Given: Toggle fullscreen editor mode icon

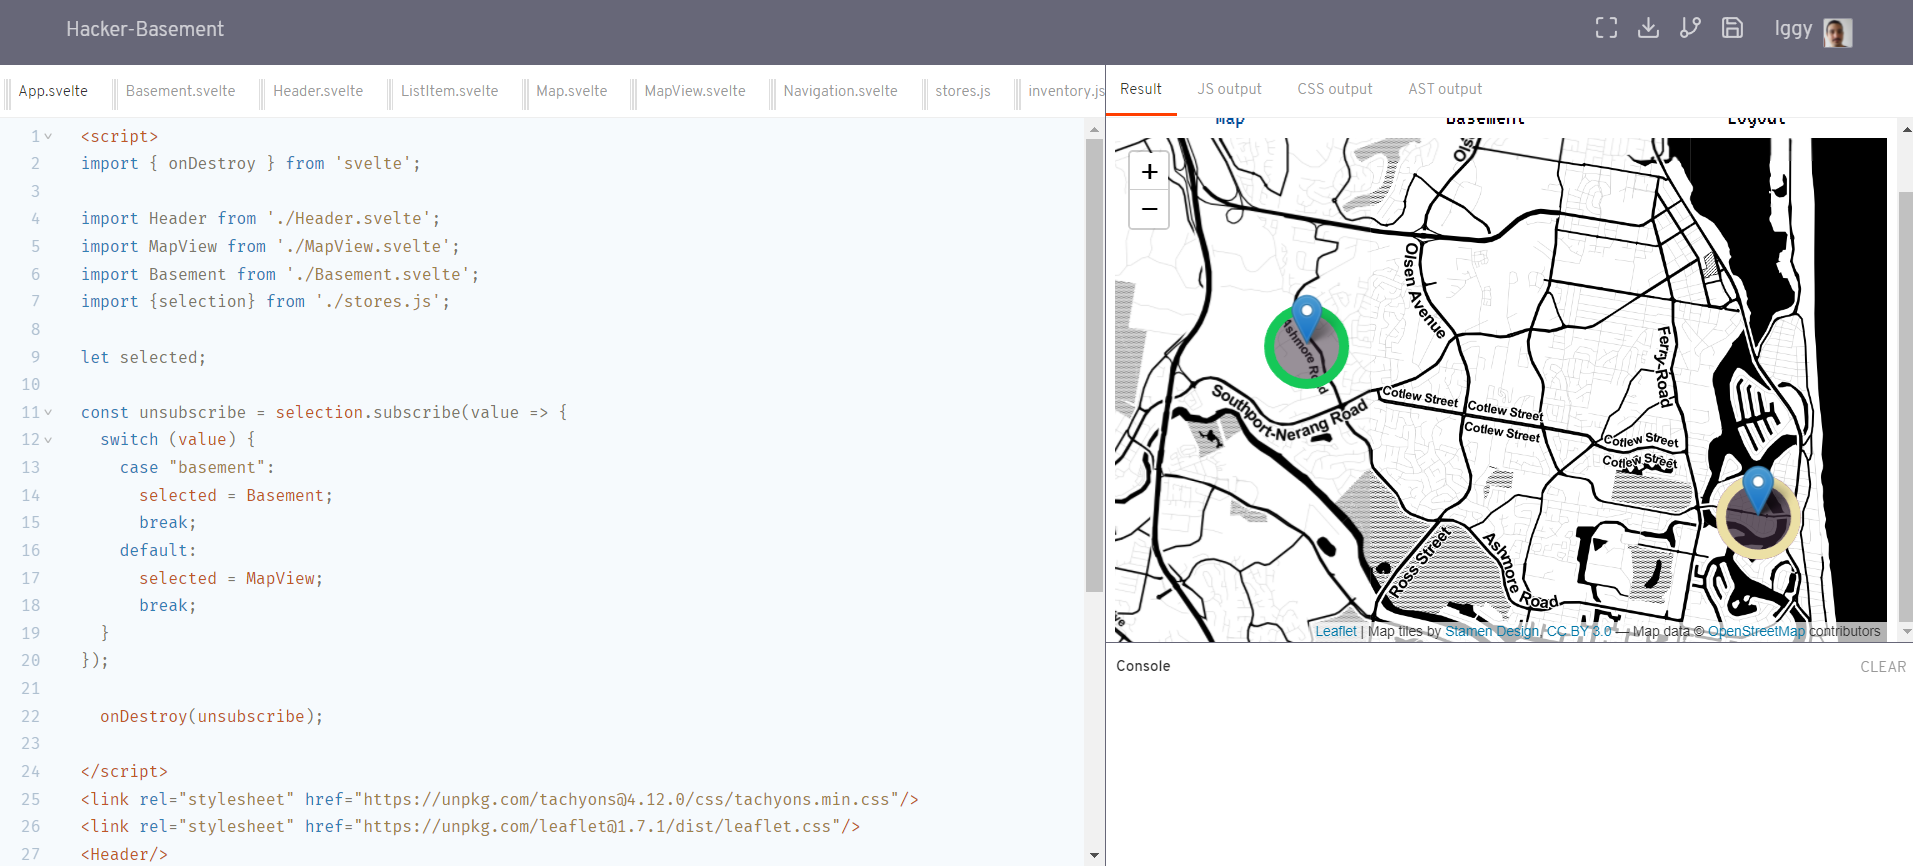Looking at the screenshot, I should [x=1606, y=28].
